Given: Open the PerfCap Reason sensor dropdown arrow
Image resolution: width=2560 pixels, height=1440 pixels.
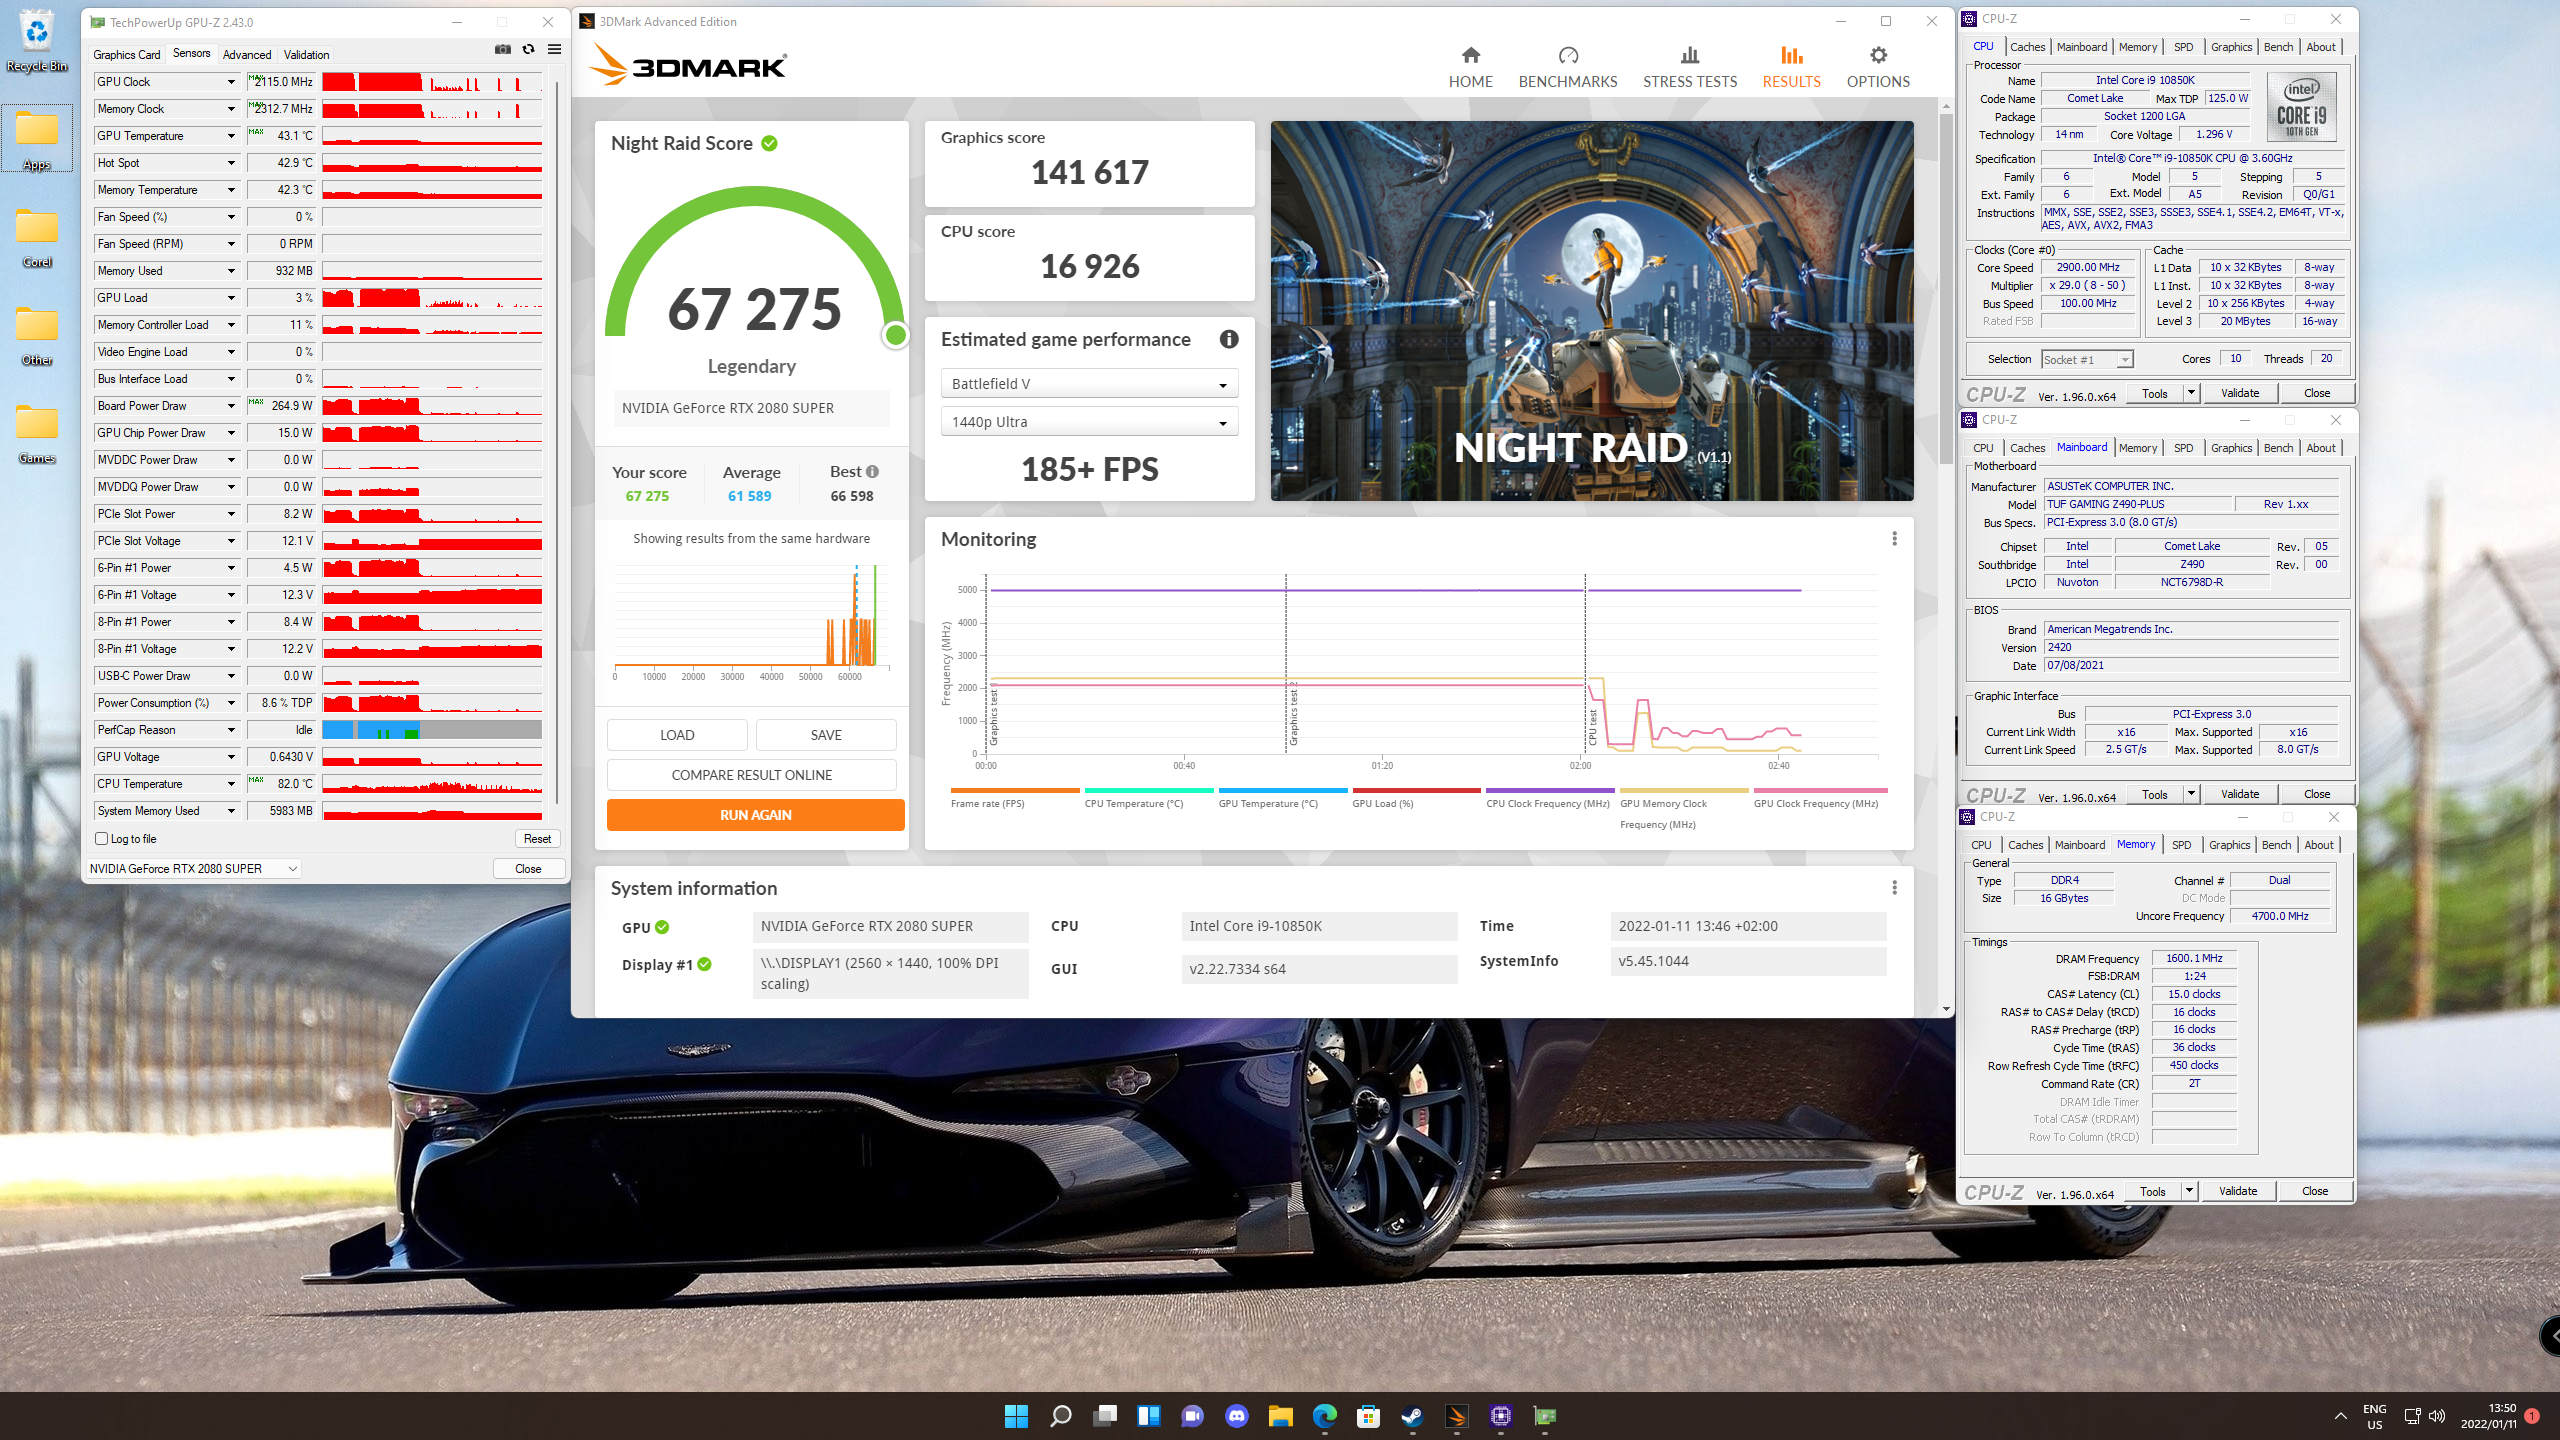Looking at the screenshot, I should pos(231,730).
